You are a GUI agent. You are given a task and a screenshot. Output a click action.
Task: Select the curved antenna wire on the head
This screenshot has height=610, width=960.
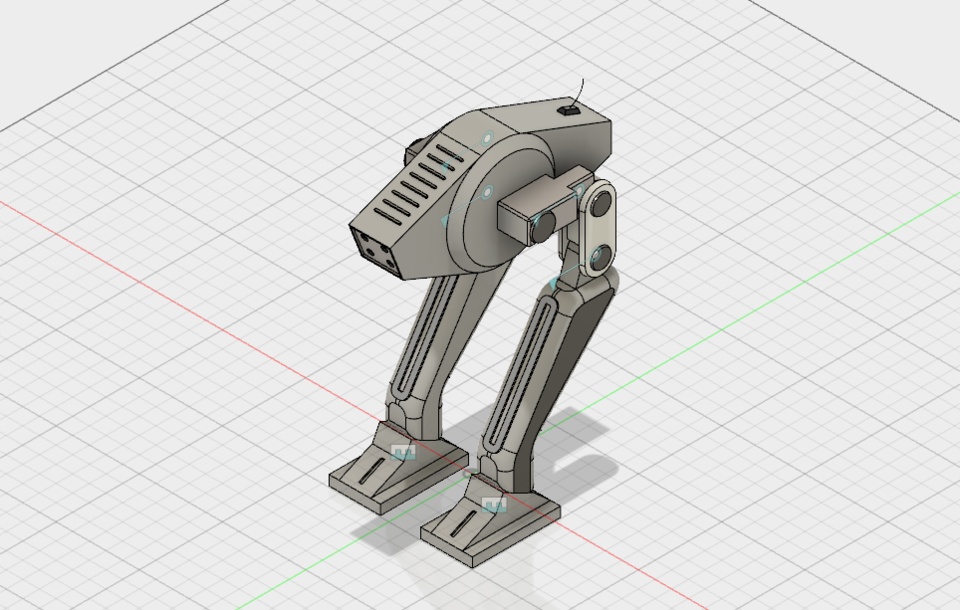point(580,92)
